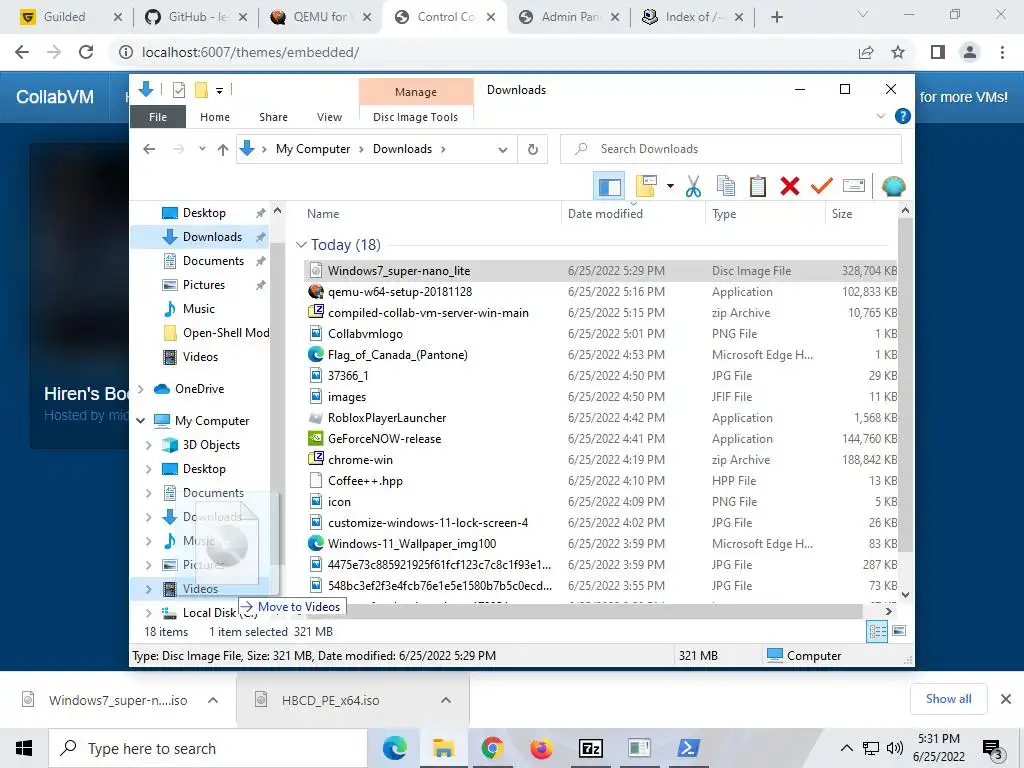Expand the Local Disk tree node
Image resolution: width=1024 pixels, height=768 pixels.
[x=148, y=613]
